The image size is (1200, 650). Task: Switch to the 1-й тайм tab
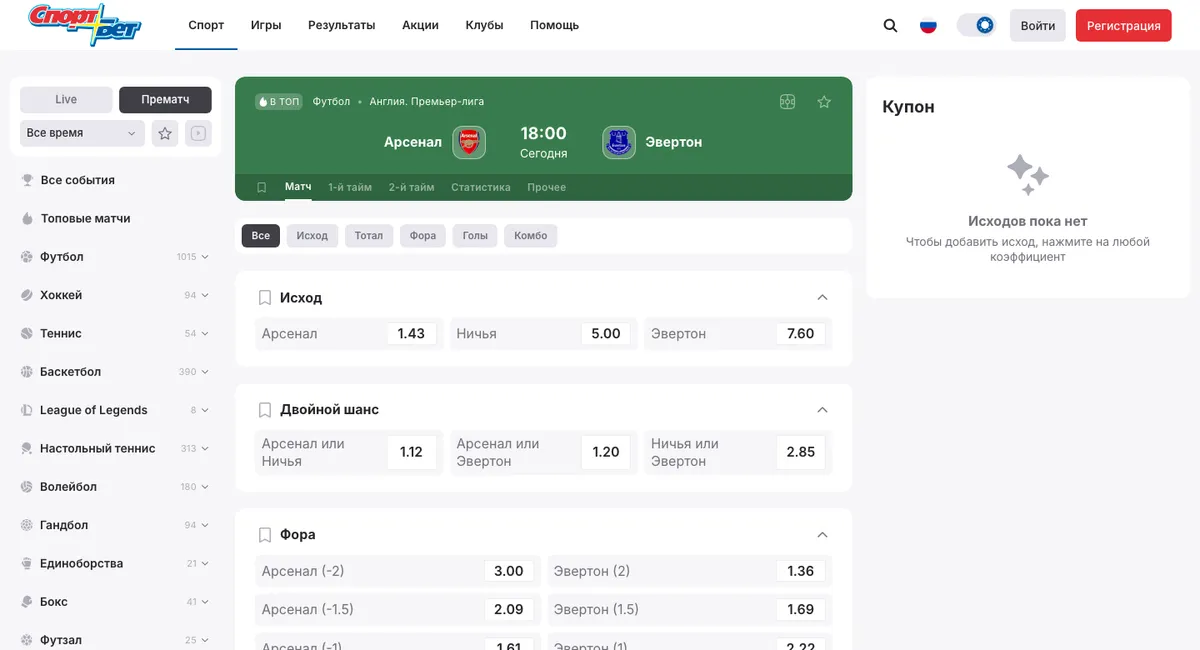[350, 187]
